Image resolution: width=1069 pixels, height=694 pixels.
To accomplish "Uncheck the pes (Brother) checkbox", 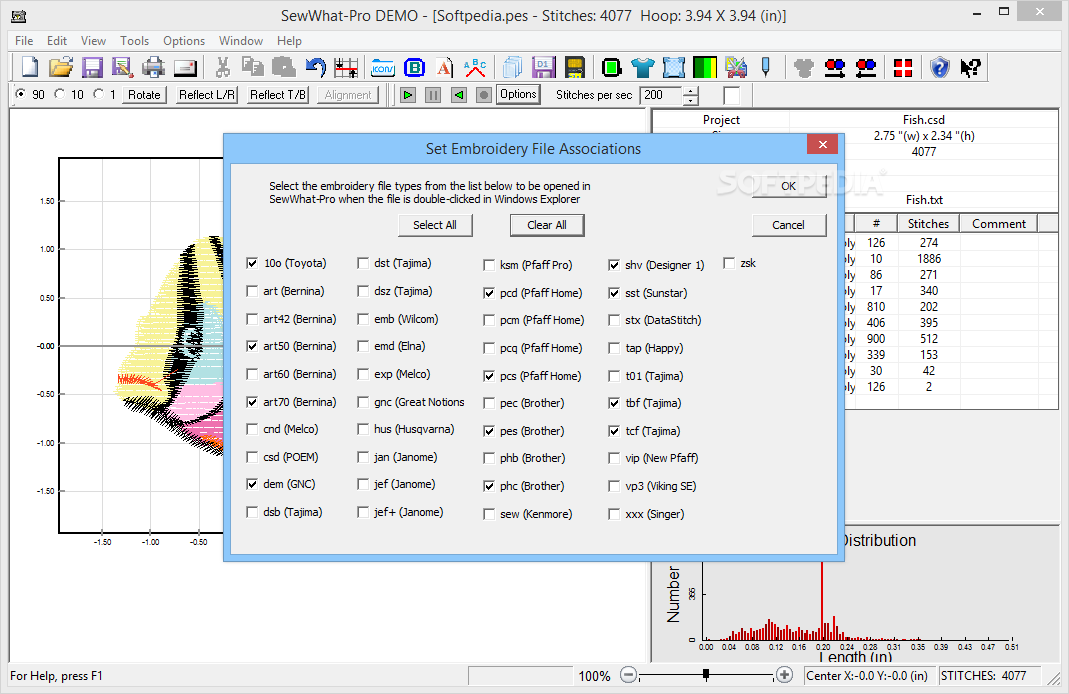I will coord(489,431).
